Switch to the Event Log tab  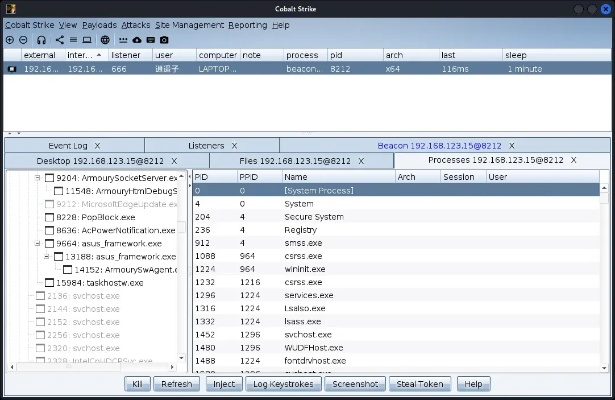pyautogui.click(x=67, y=145)
